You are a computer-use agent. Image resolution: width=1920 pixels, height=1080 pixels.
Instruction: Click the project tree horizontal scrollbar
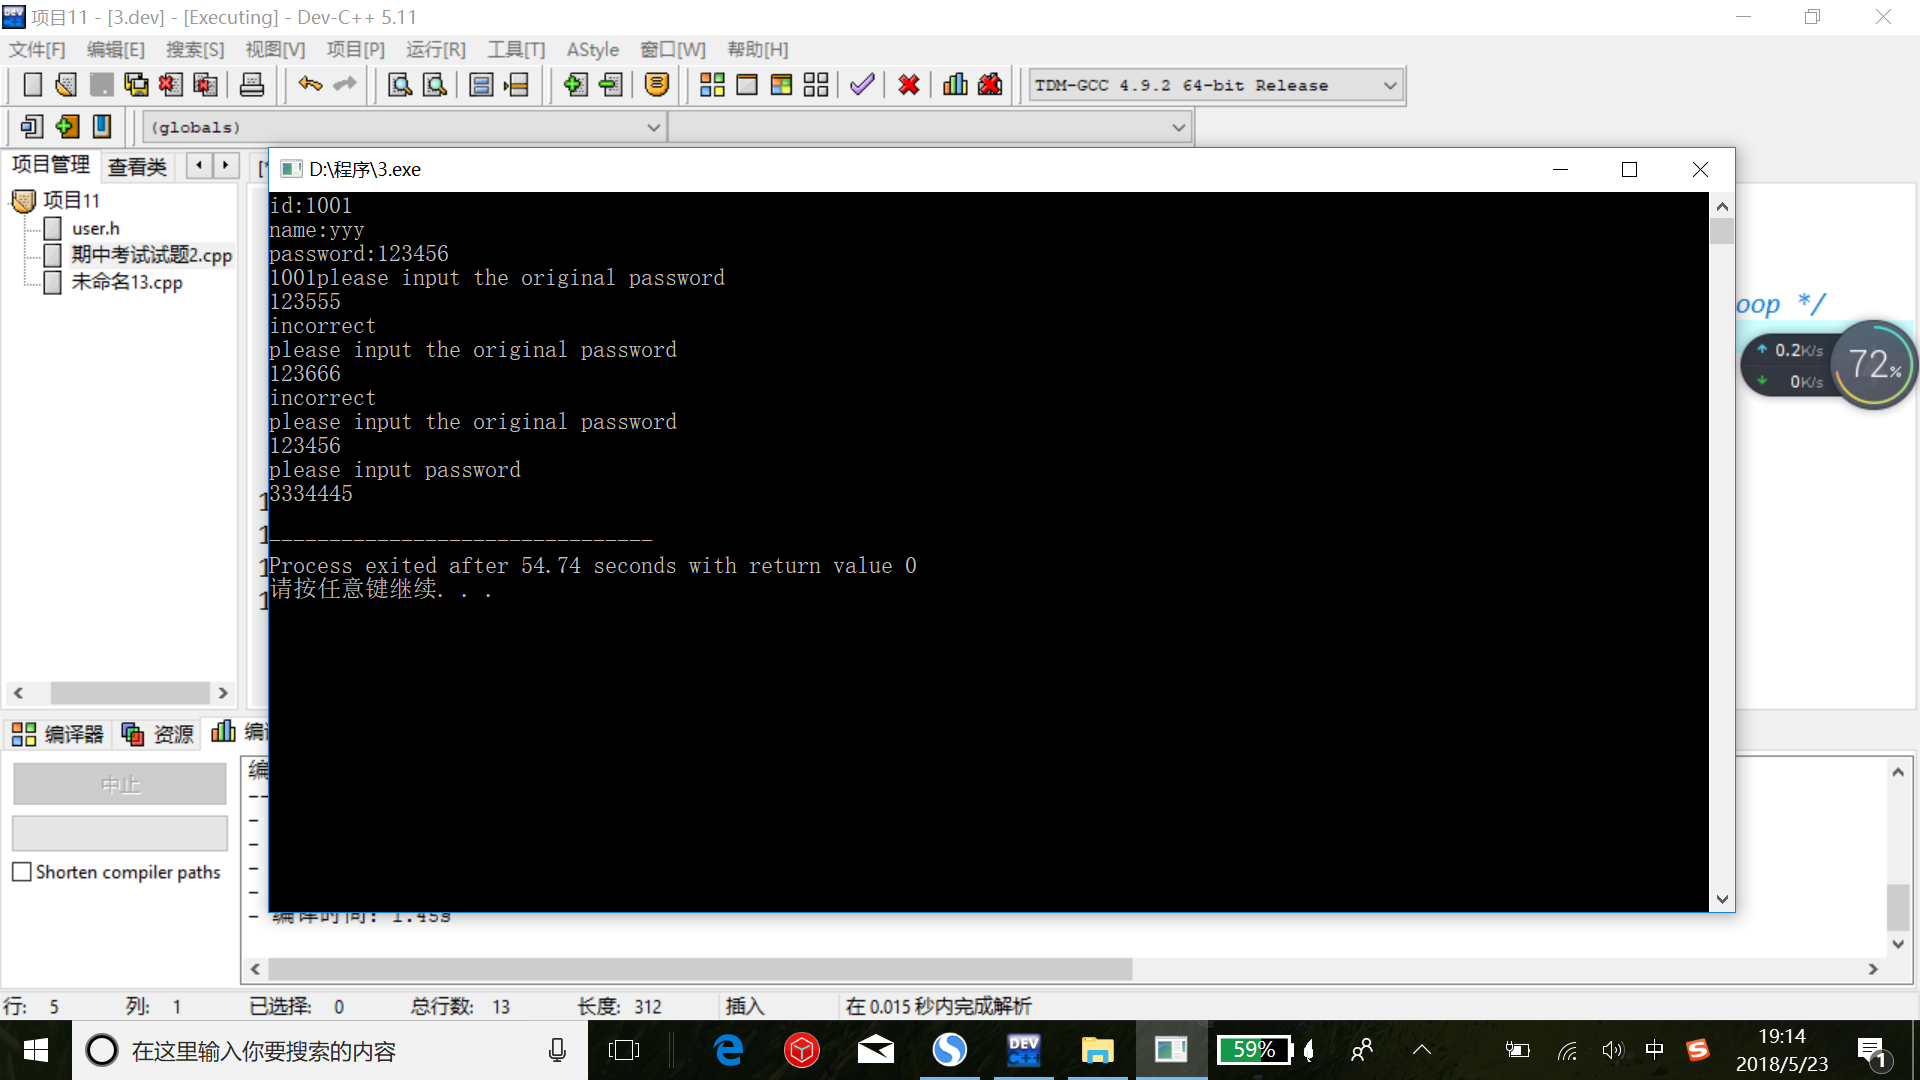pos(130,693)
